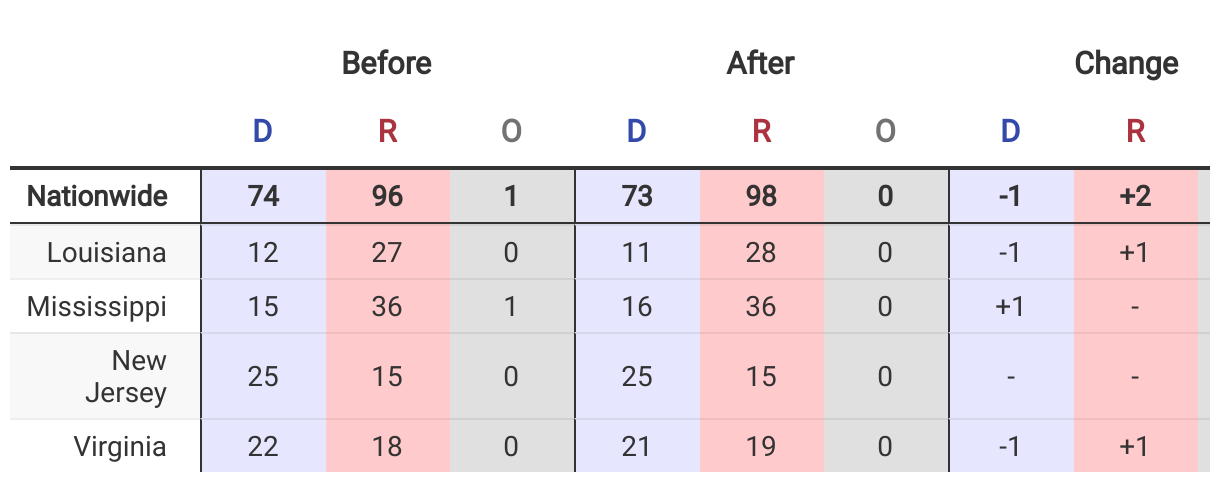The width and height of the screenshot is (1220, 482).
Task: Select the Louisiana row label
Action: (x=107, y=253)
